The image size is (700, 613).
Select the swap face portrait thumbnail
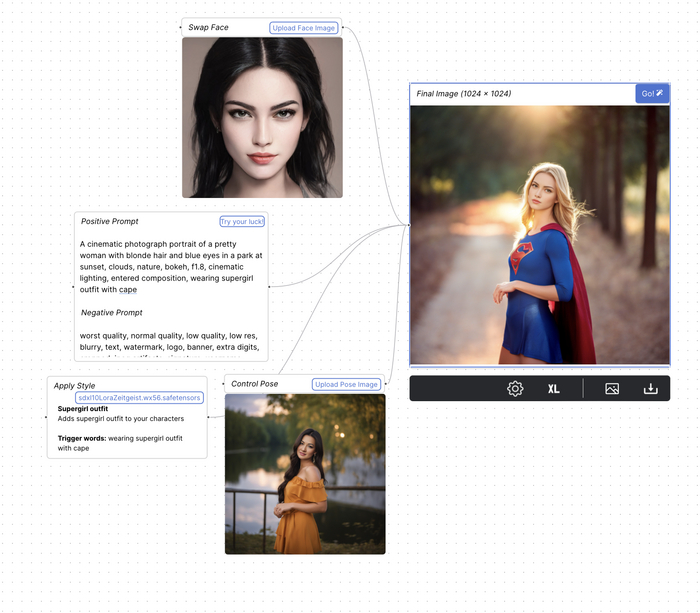[x=262, y=117]
